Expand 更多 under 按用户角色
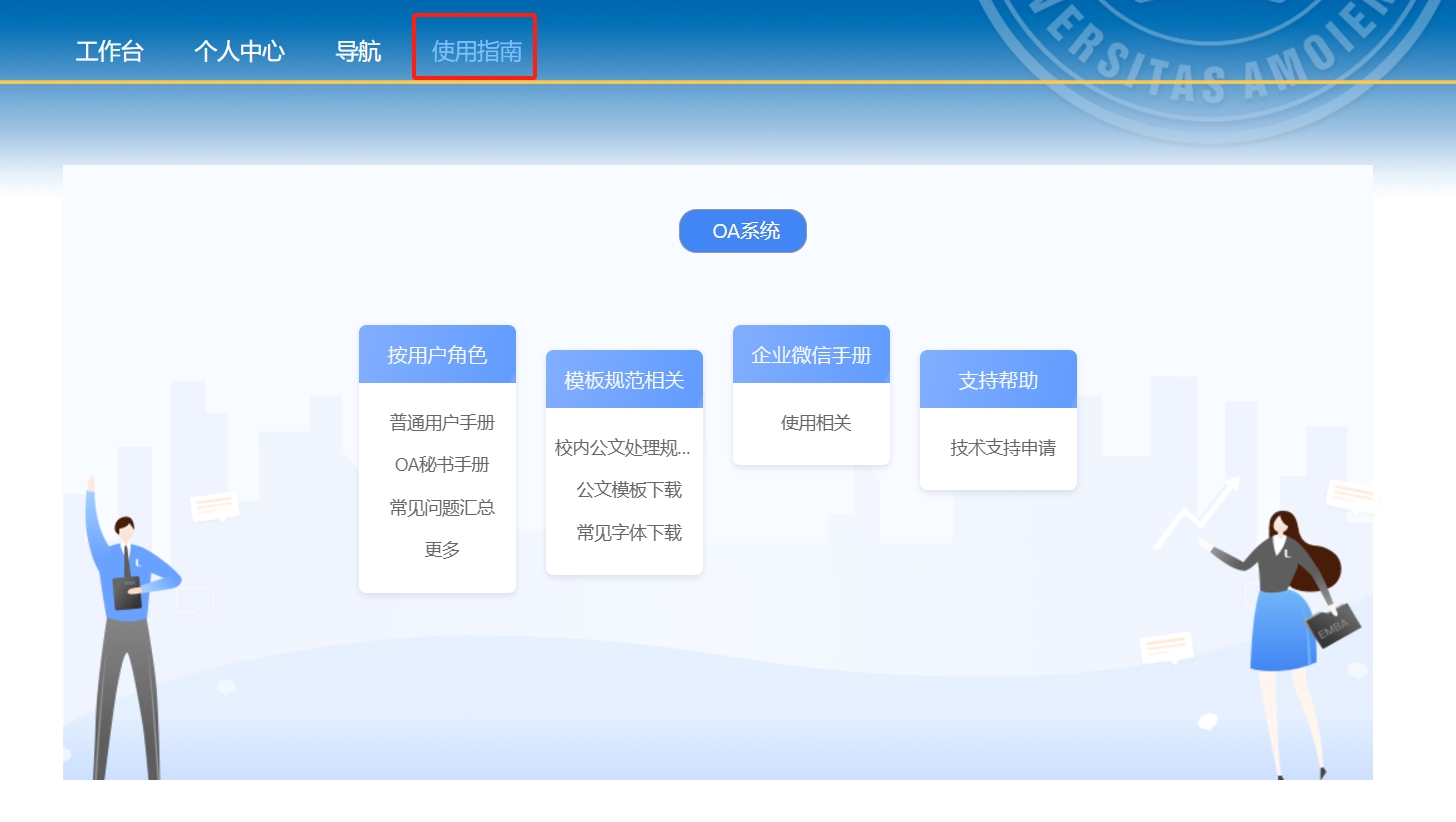Screen dimensions: 1456x822 click(442, 550)
